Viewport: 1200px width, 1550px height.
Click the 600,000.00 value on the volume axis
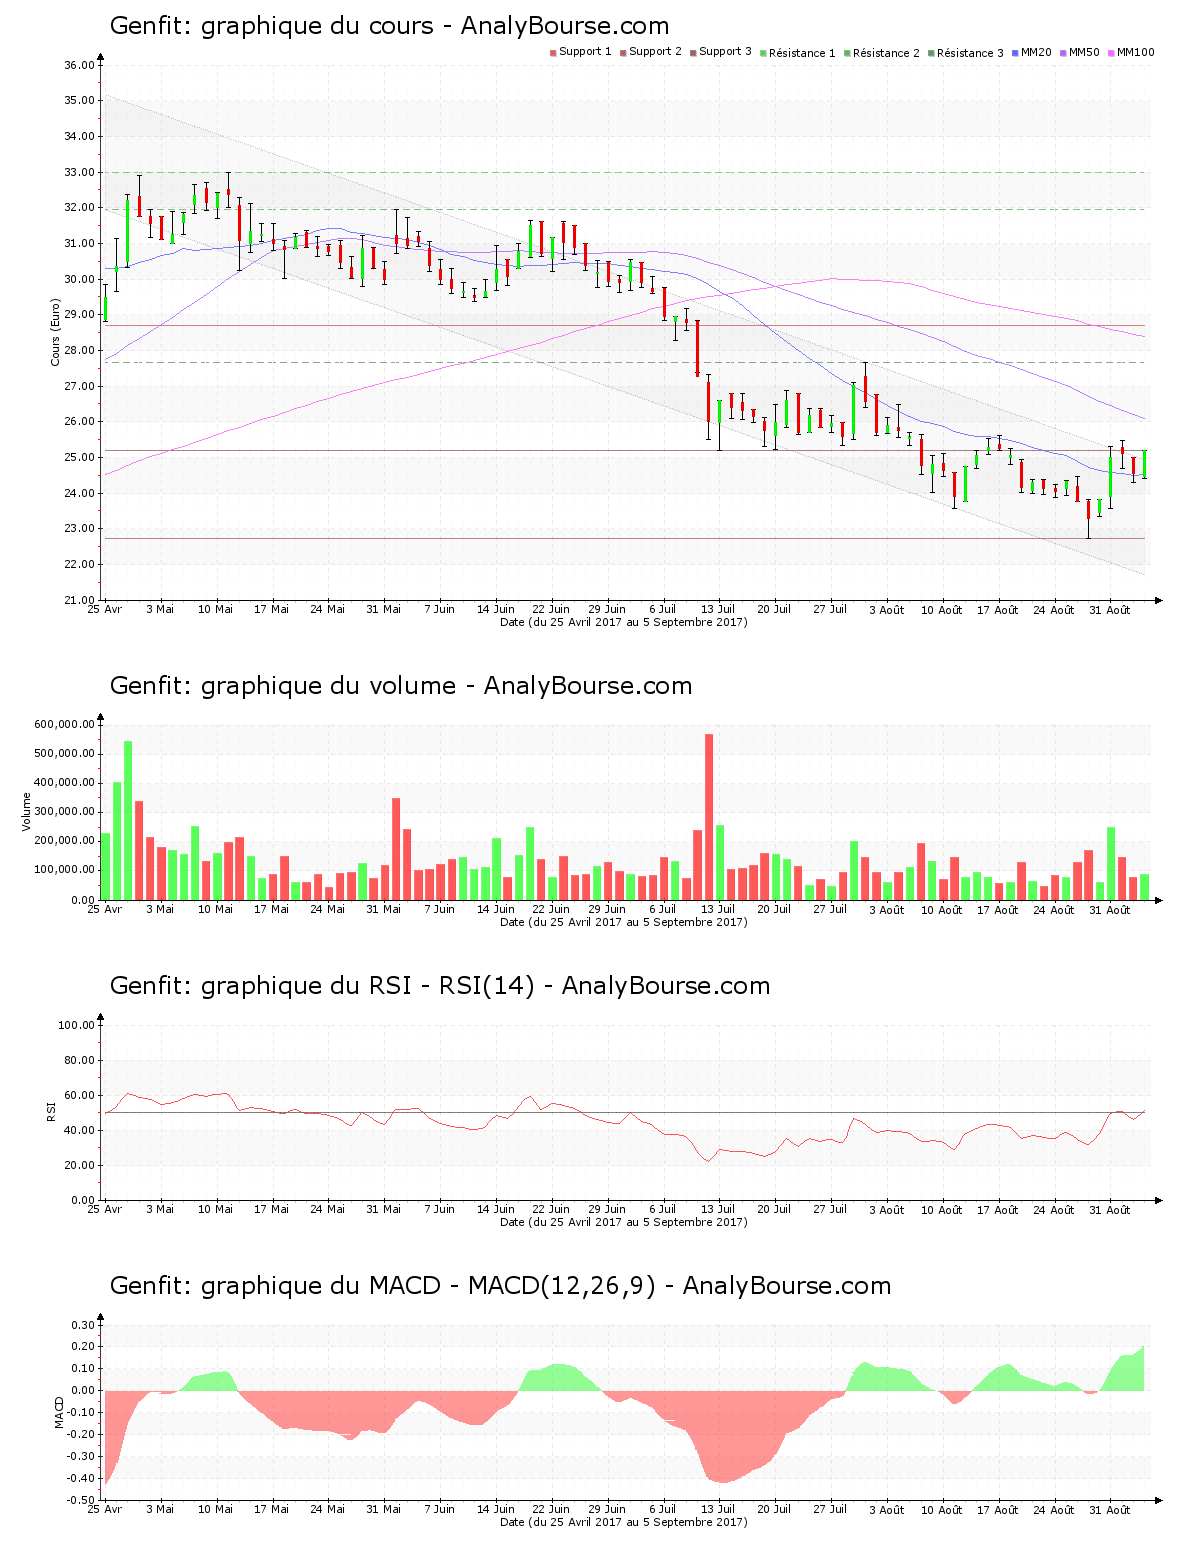(64, 724)
